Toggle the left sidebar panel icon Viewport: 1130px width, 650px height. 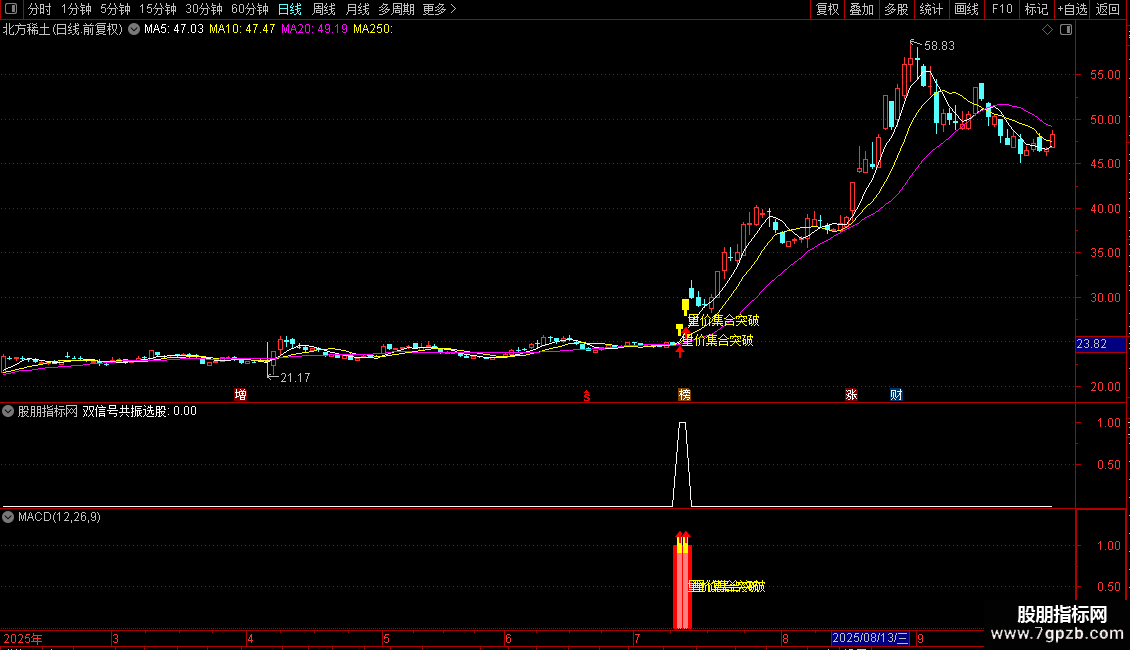[x=11, y=9]
